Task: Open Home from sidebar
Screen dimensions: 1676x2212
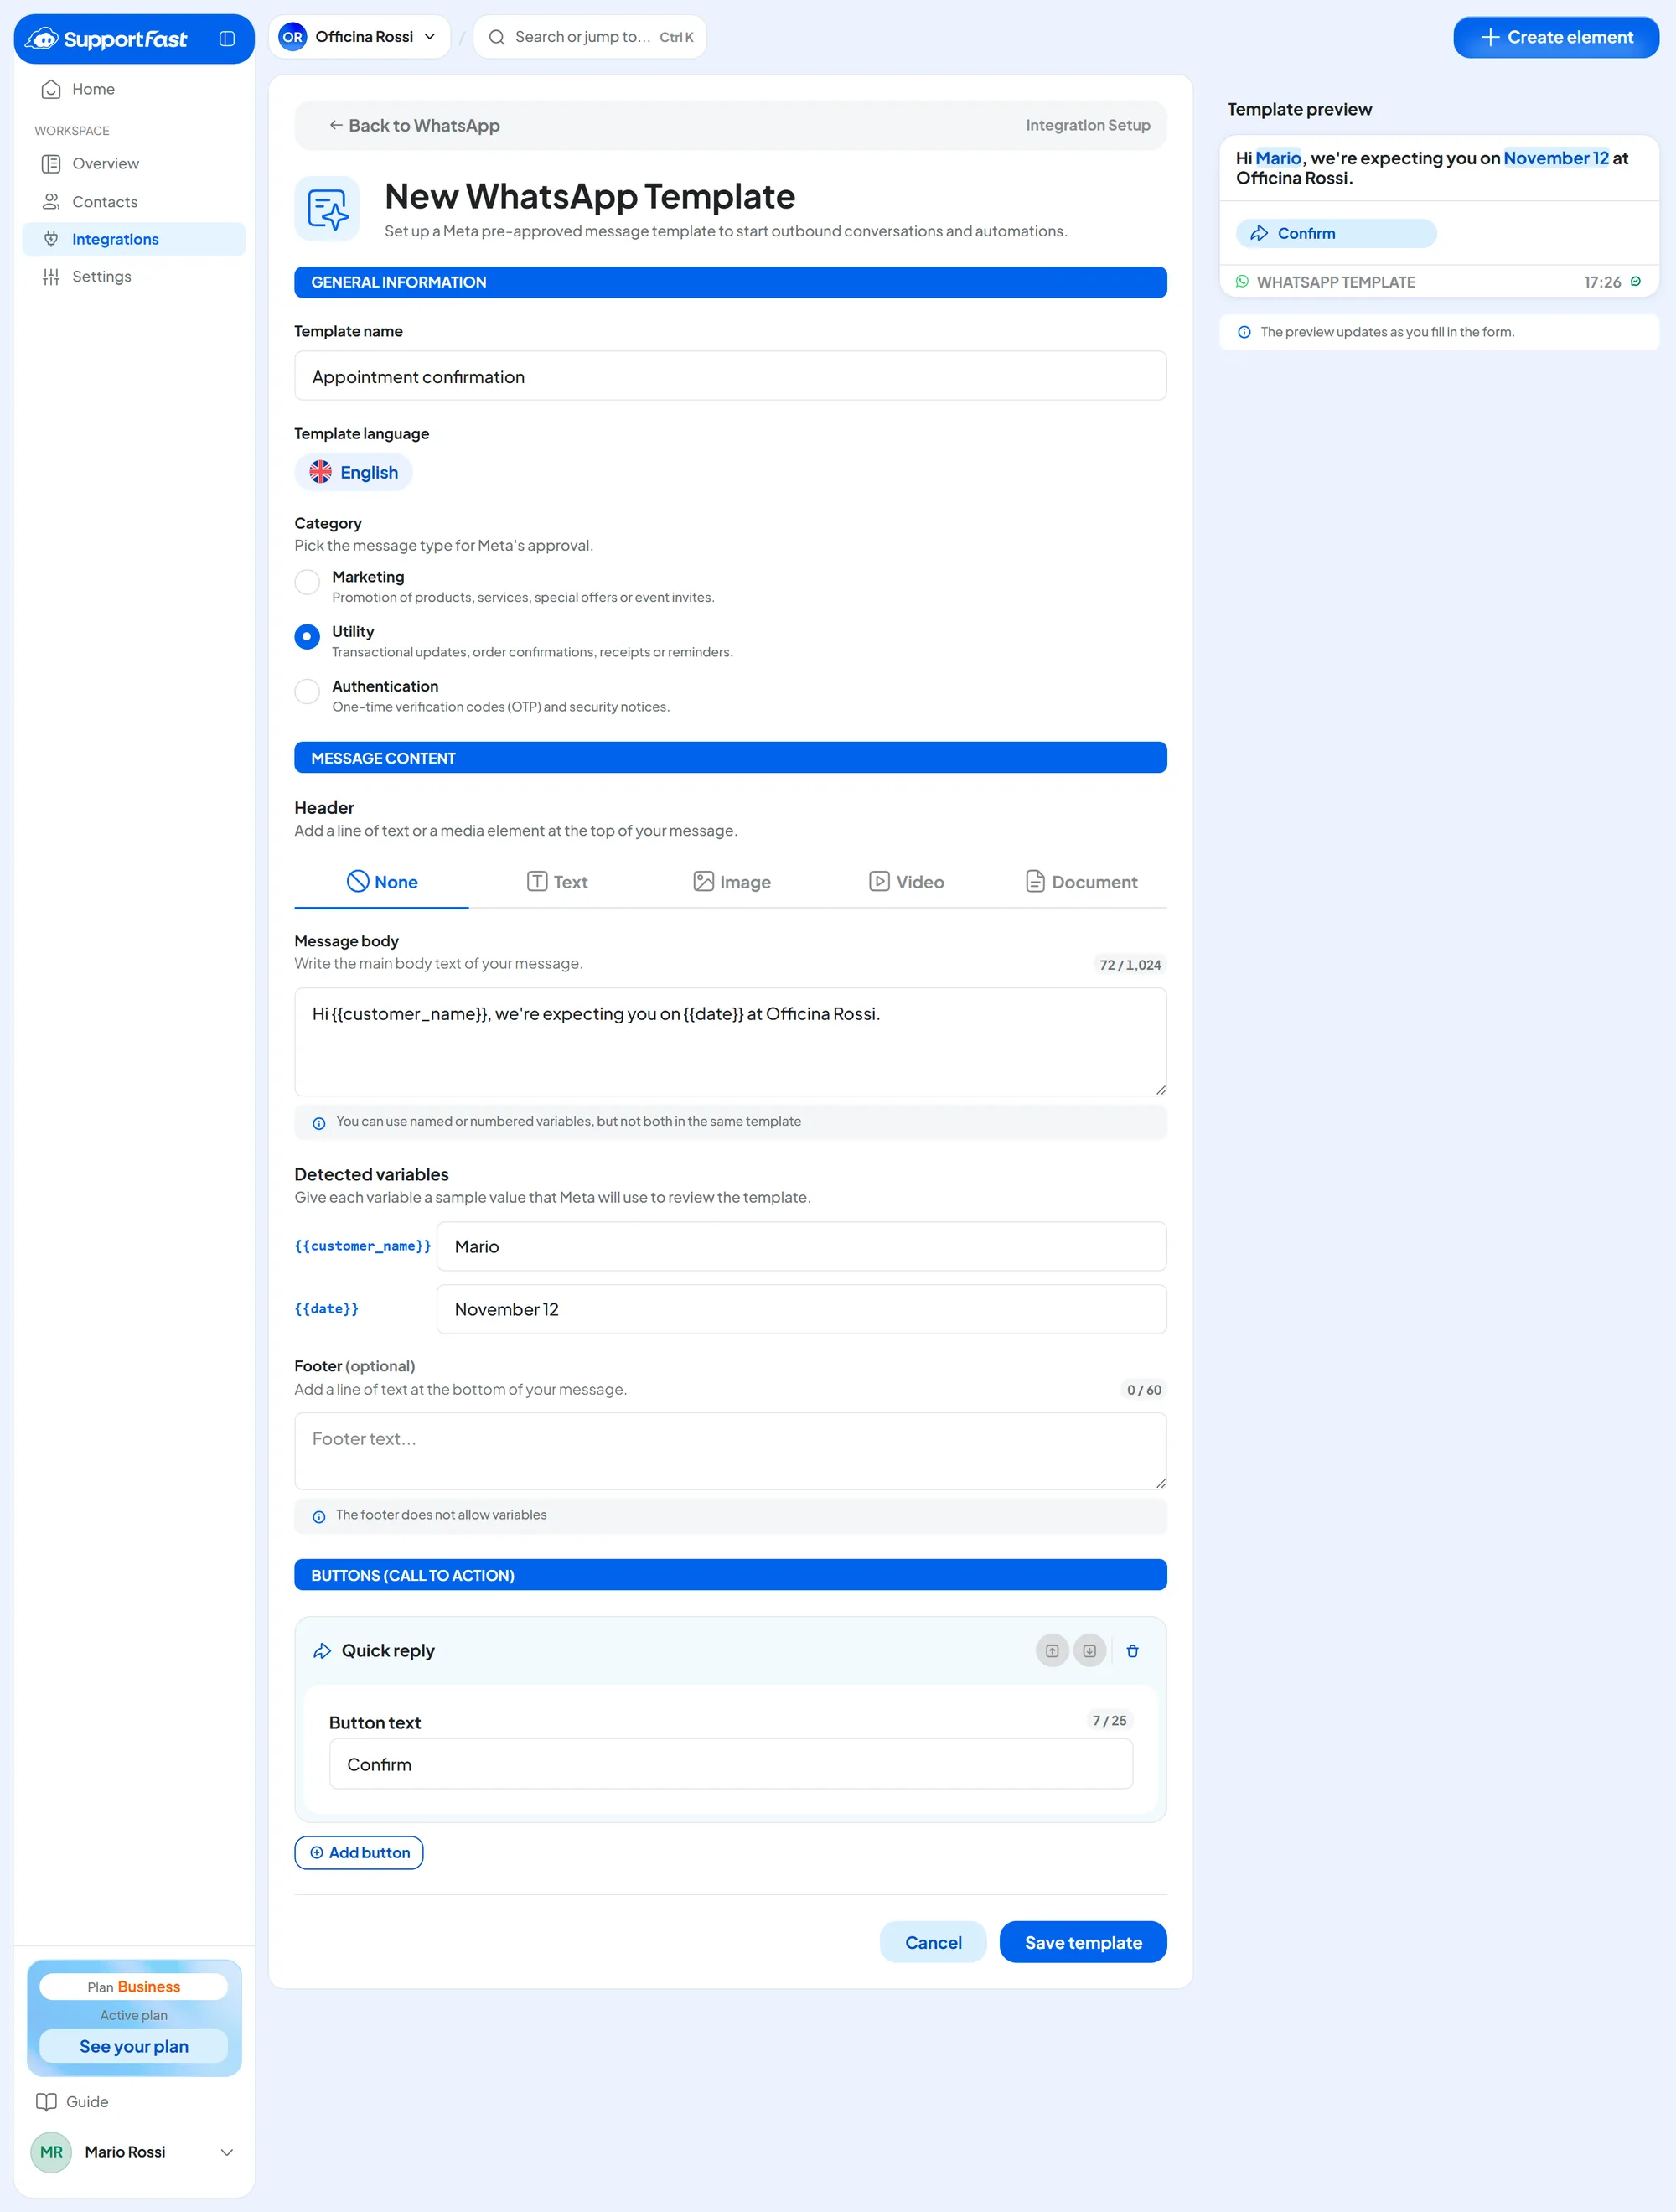Action: coord(134,89)
